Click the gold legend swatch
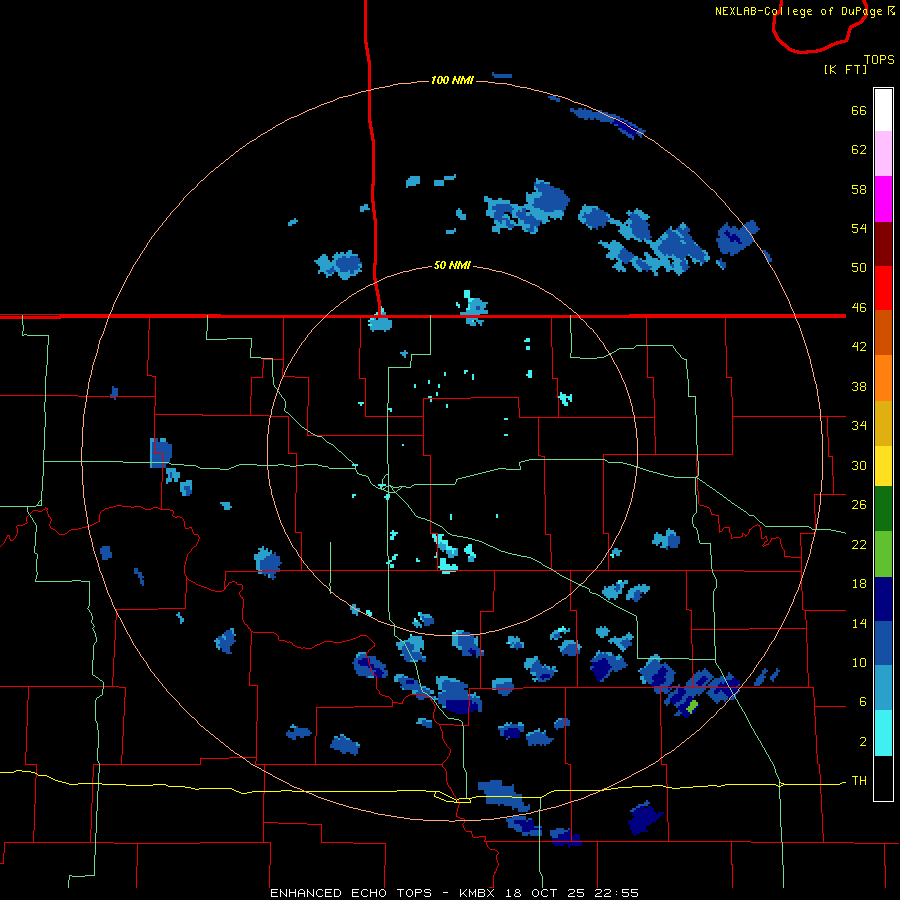This screenshot has width=900, height=900. coord(883,423)
